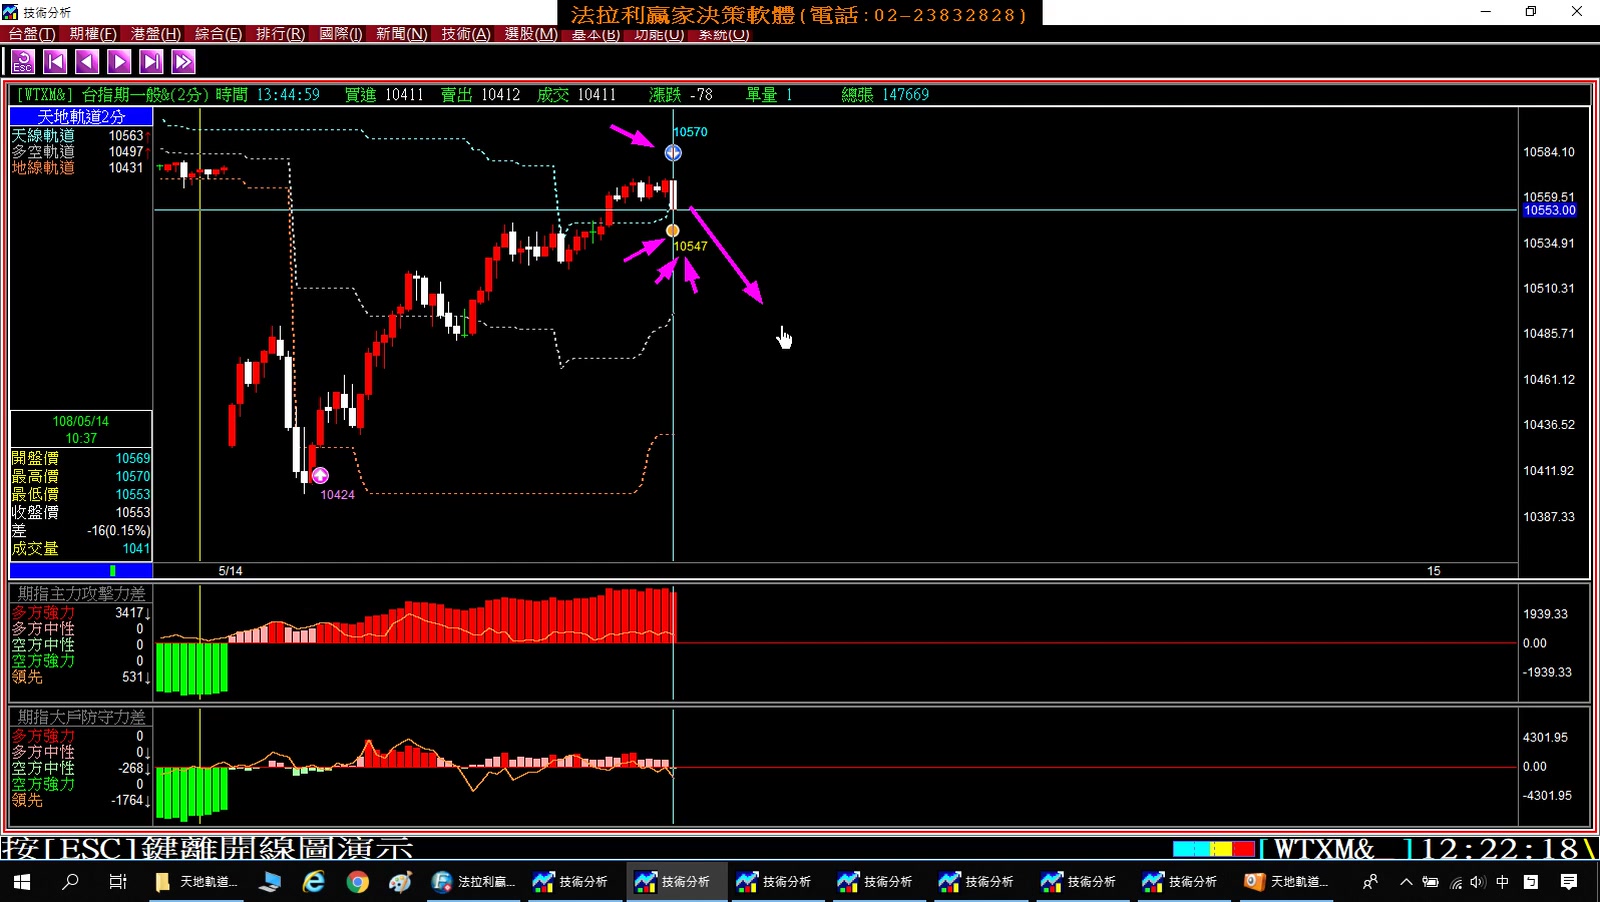Click the blue scroll bar under price panel
The width and height of the screenshot is (1600, 902).
coord(81,571)
